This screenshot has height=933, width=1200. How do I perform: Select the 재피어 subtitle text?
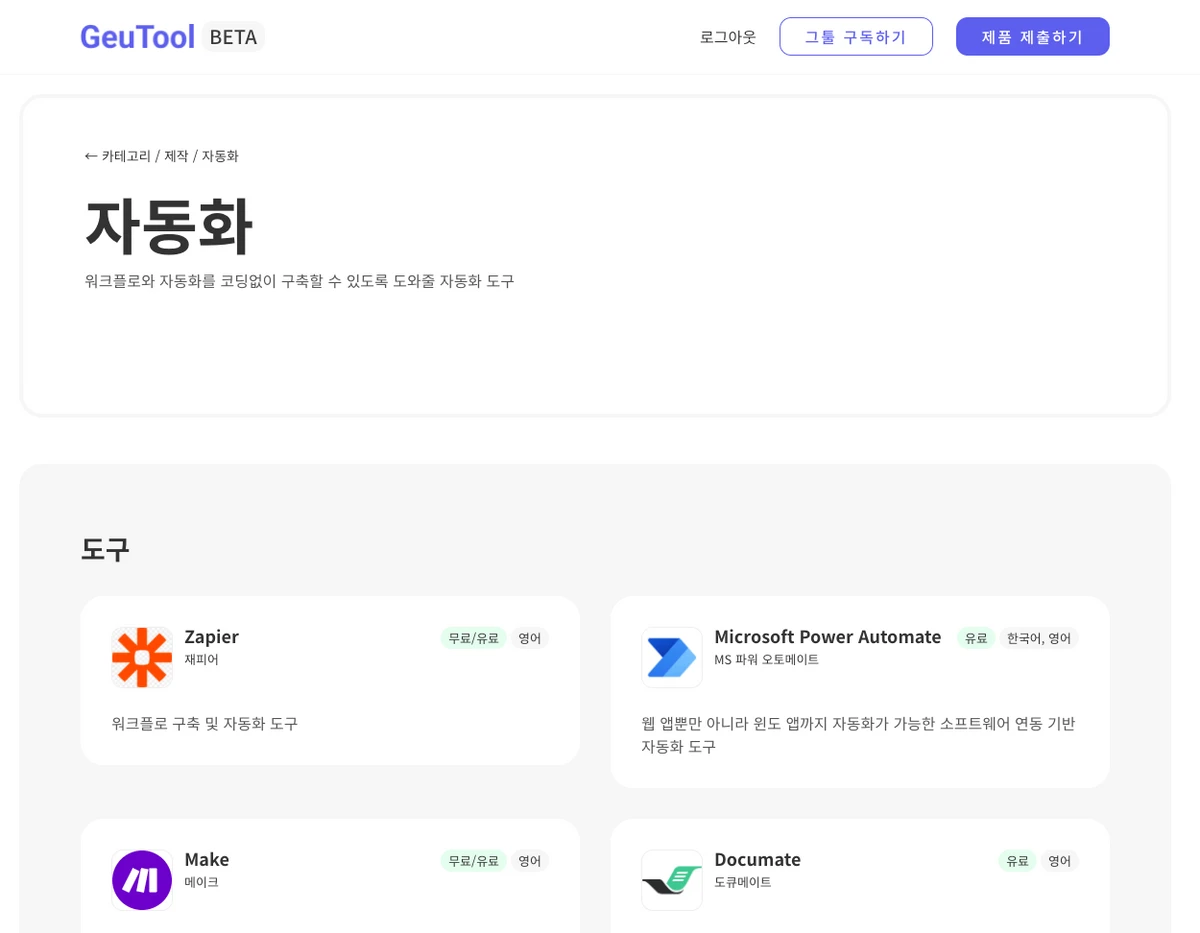201,660
